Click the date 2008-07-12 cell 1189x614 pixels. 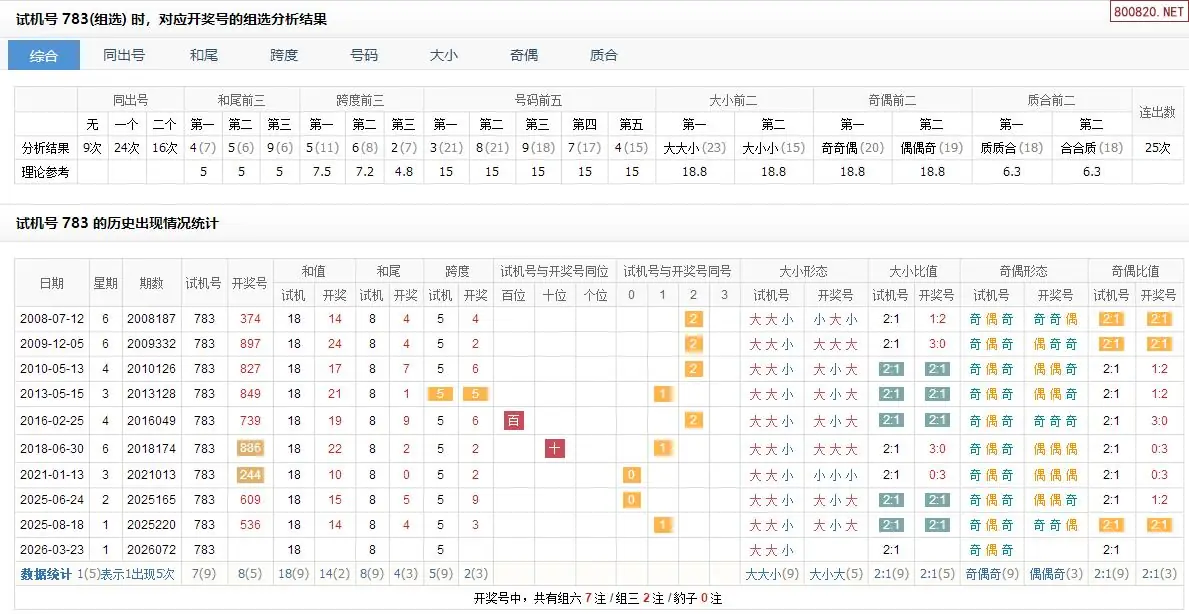point(51,319)
